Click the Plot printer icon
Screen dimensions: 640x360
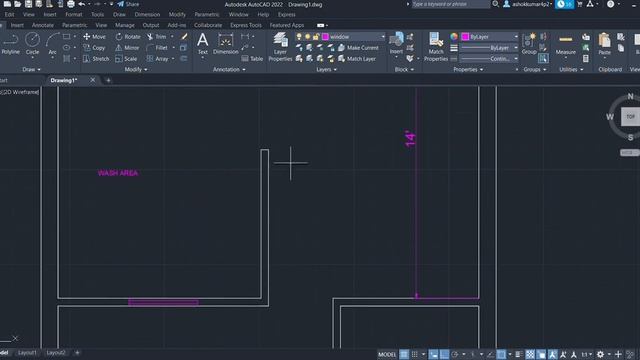click(x=71, y=4)
